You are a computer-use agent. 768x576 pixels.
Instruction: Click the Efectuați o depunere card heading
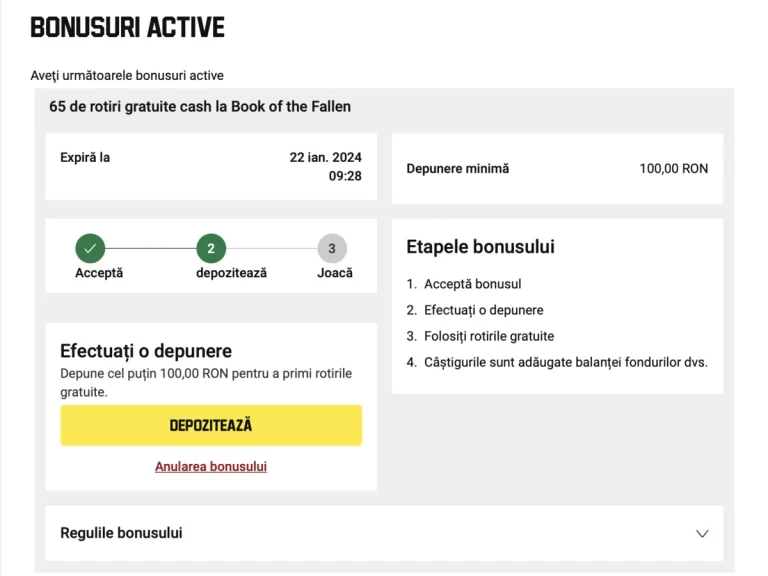coord(146,351)
